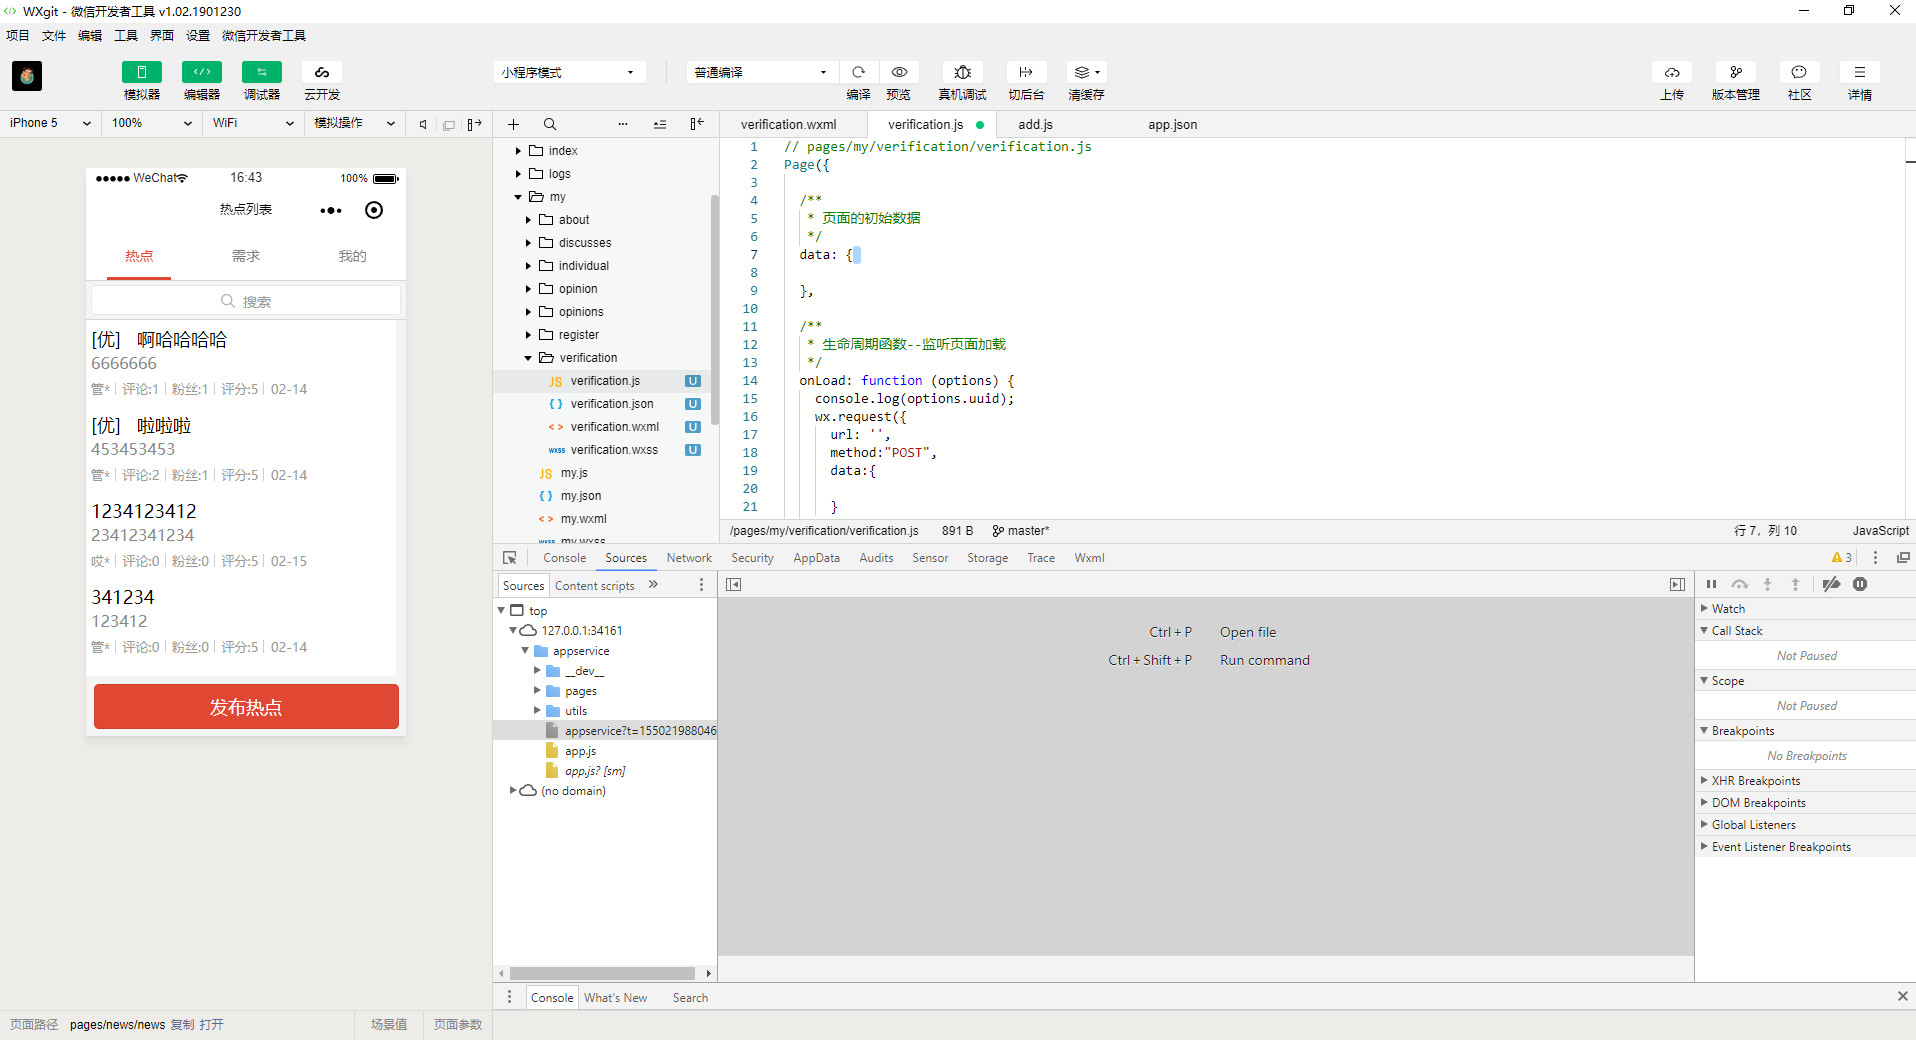Image resolution: width=1916 pixels, height=1040 pixels.
Task: Expand the pages folder in Sources tree
Action: pos(537,691)
